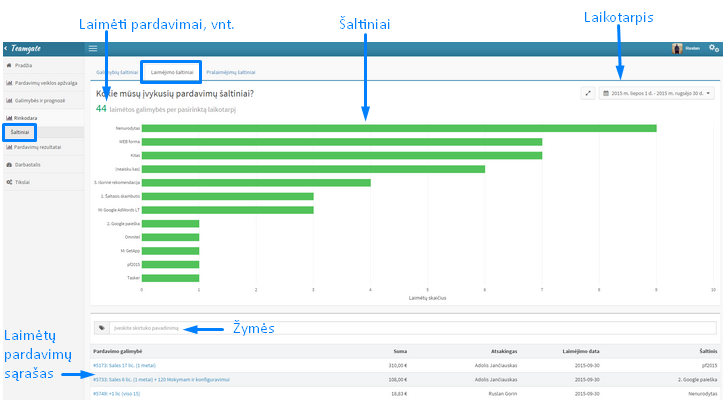The width and height of the screenshot is (726, 403).
Task: Switch to the Laimėjimo šaltiniai tab
Action: click(x=172, y=72)
